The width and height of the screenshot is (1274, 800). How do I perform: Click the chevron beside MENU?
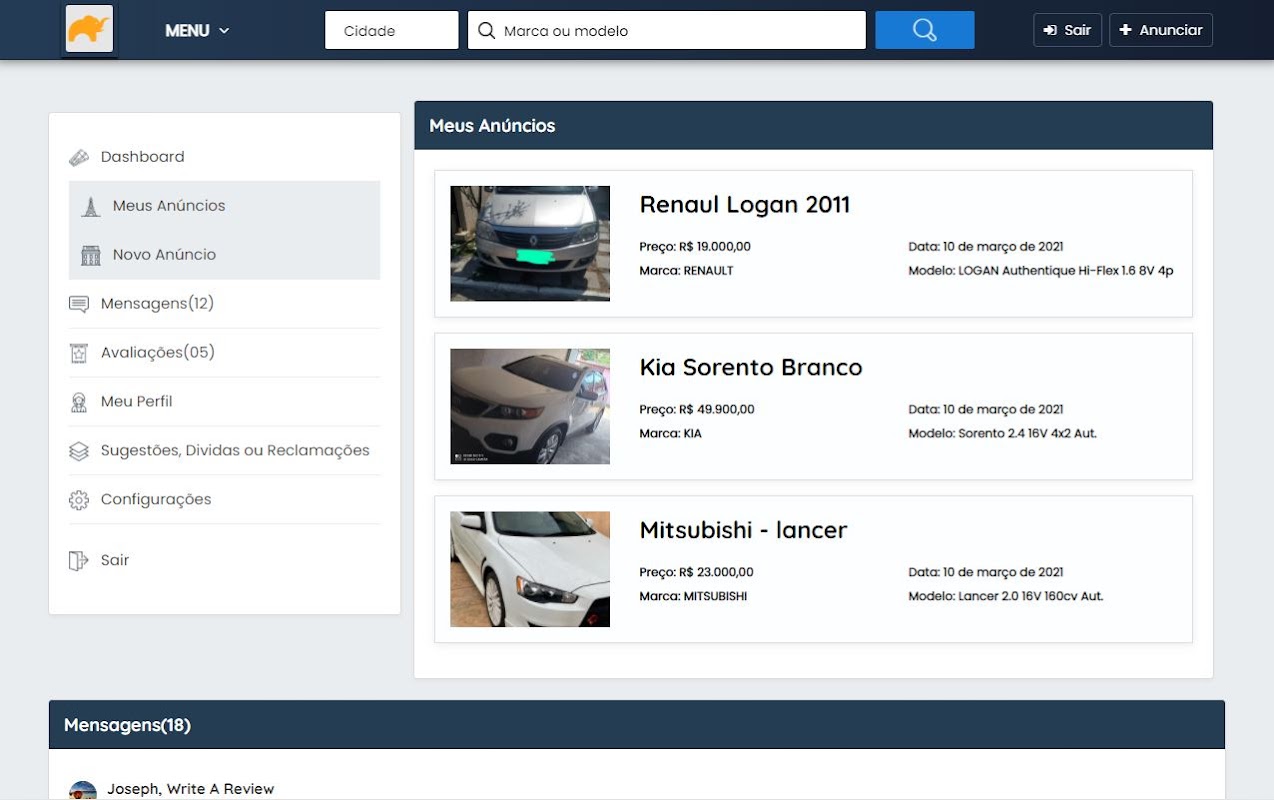224,31
